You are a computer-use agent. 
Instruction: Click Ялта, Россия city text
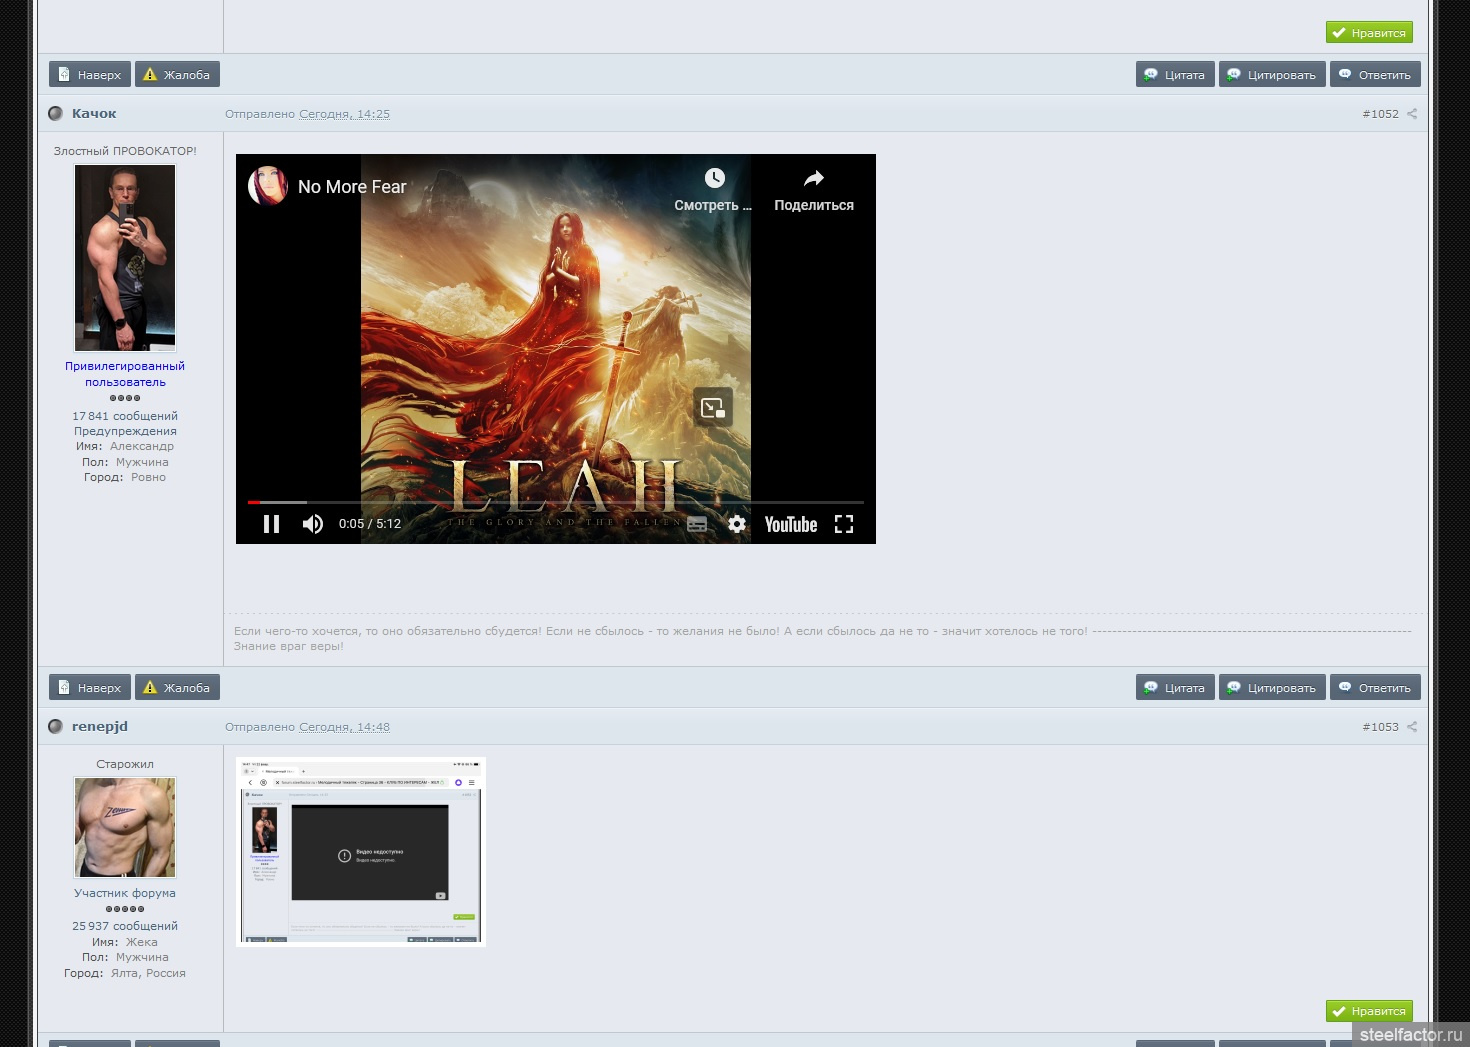(148, 973)
